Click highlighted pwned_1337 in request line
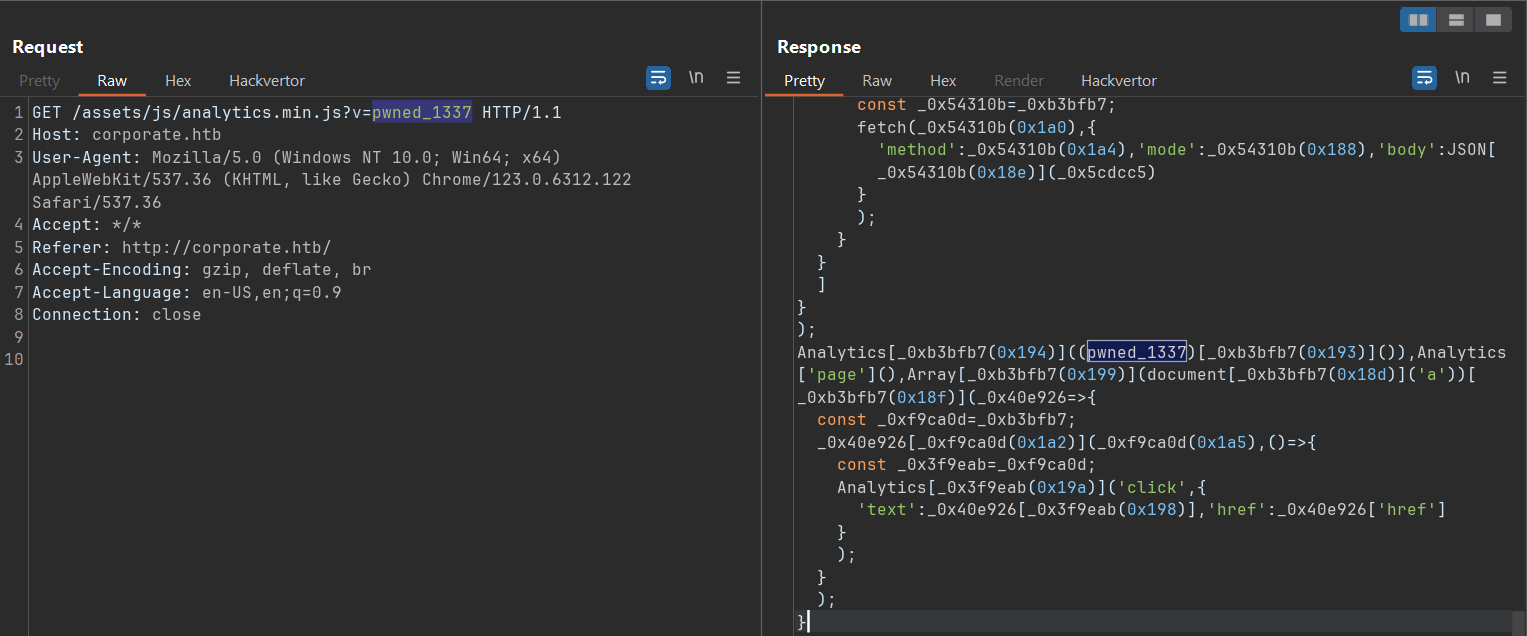Viewport: 1527px width, 636px height. 422,113
